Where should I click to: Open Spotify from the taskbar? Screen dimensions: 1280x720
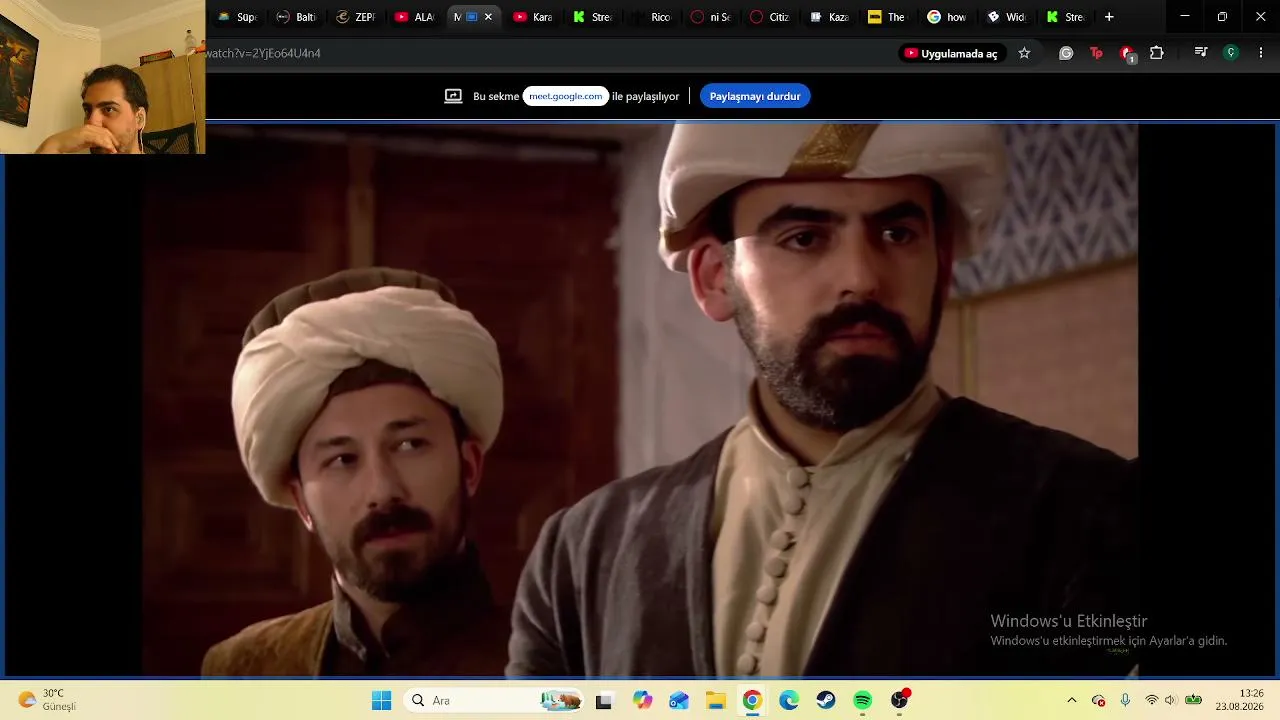coord(863,701)
